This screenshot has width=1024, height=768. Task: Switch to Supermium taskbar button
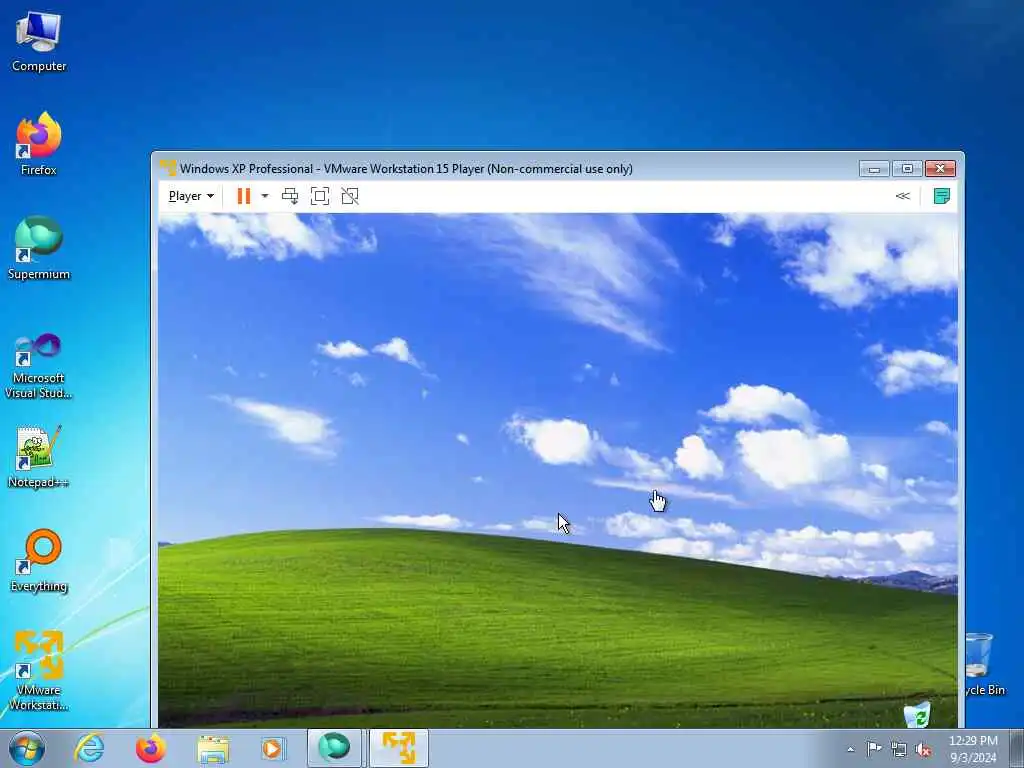coord(334,748)
